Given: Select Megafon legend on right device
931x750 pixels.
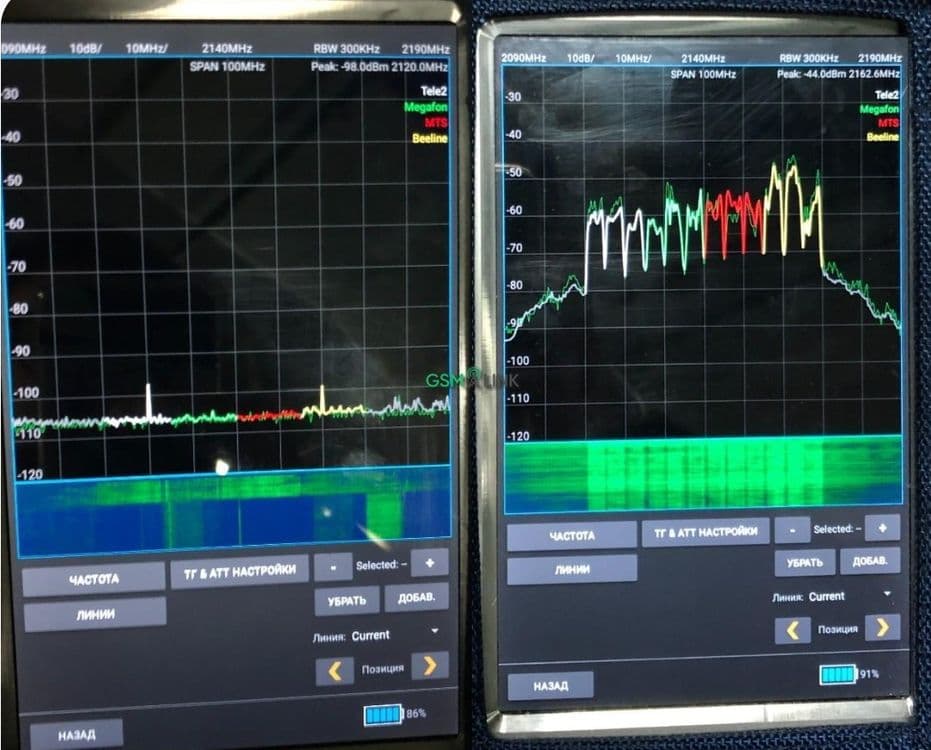Looking at the screenshot, I should tap(879, 109).
